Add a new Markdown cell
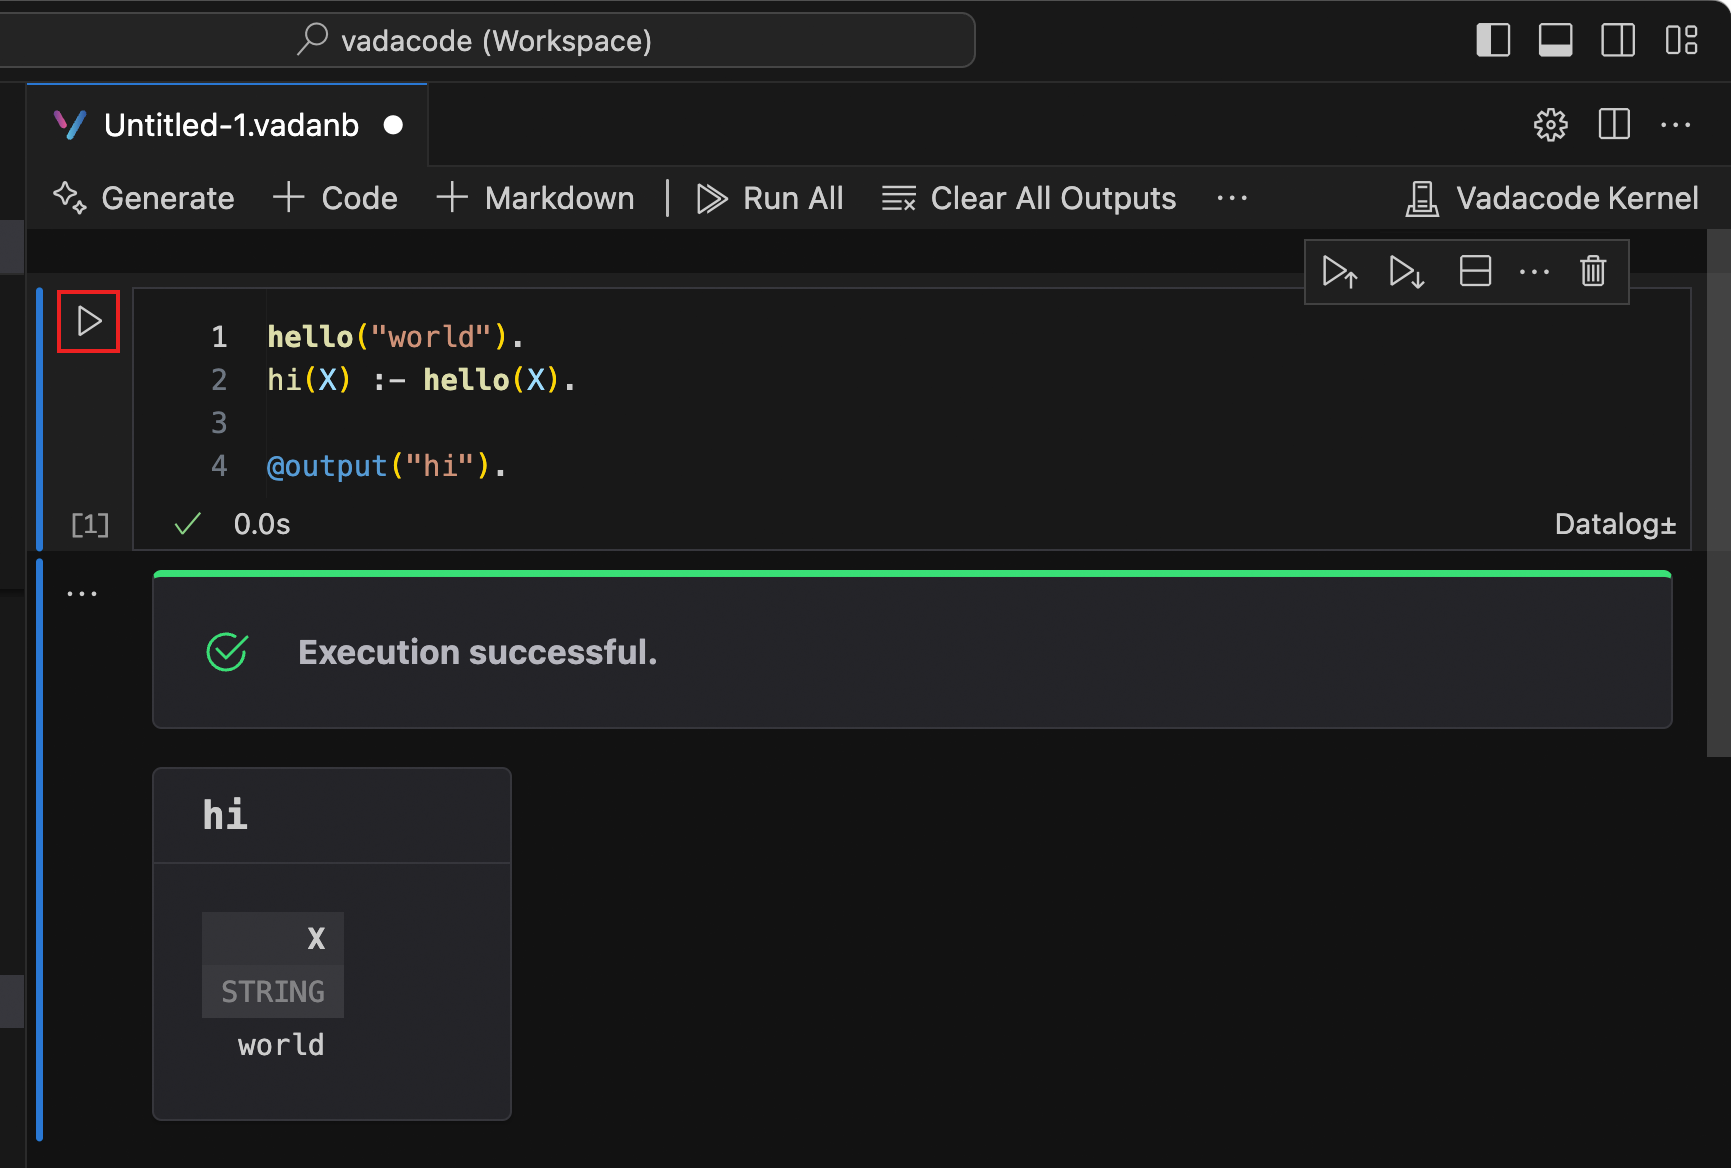 (536, 198)
